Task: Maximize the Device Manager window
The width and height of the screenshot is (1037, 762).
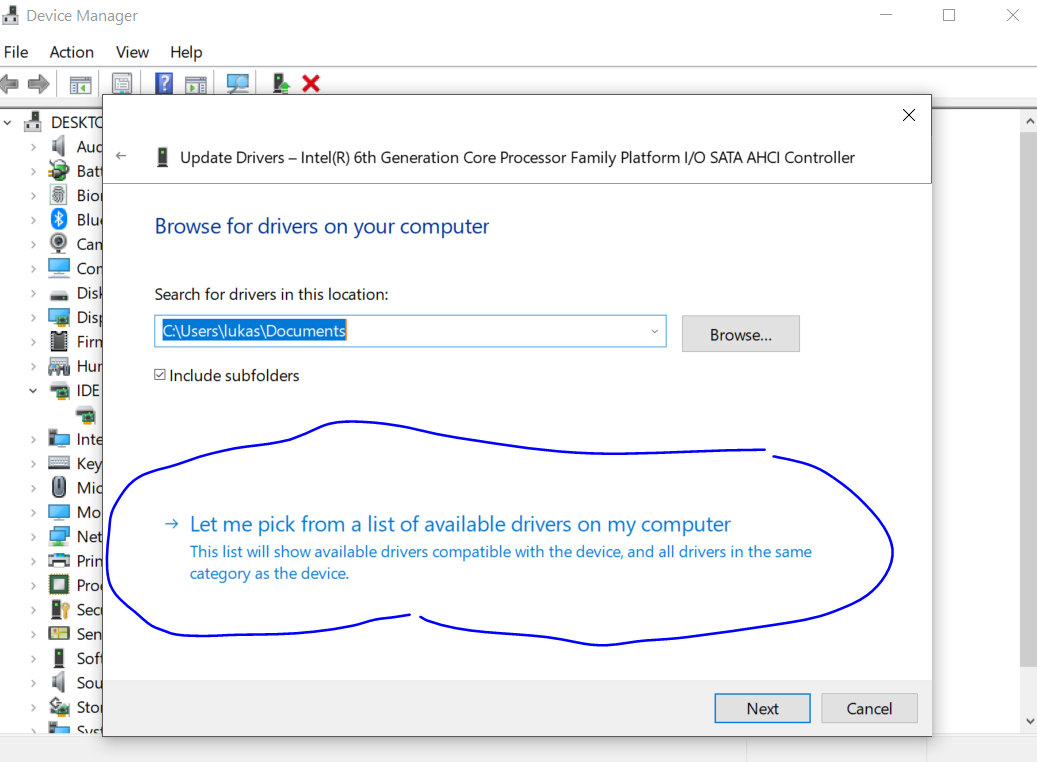Action: pyautogui.click(x=948, y=15)
